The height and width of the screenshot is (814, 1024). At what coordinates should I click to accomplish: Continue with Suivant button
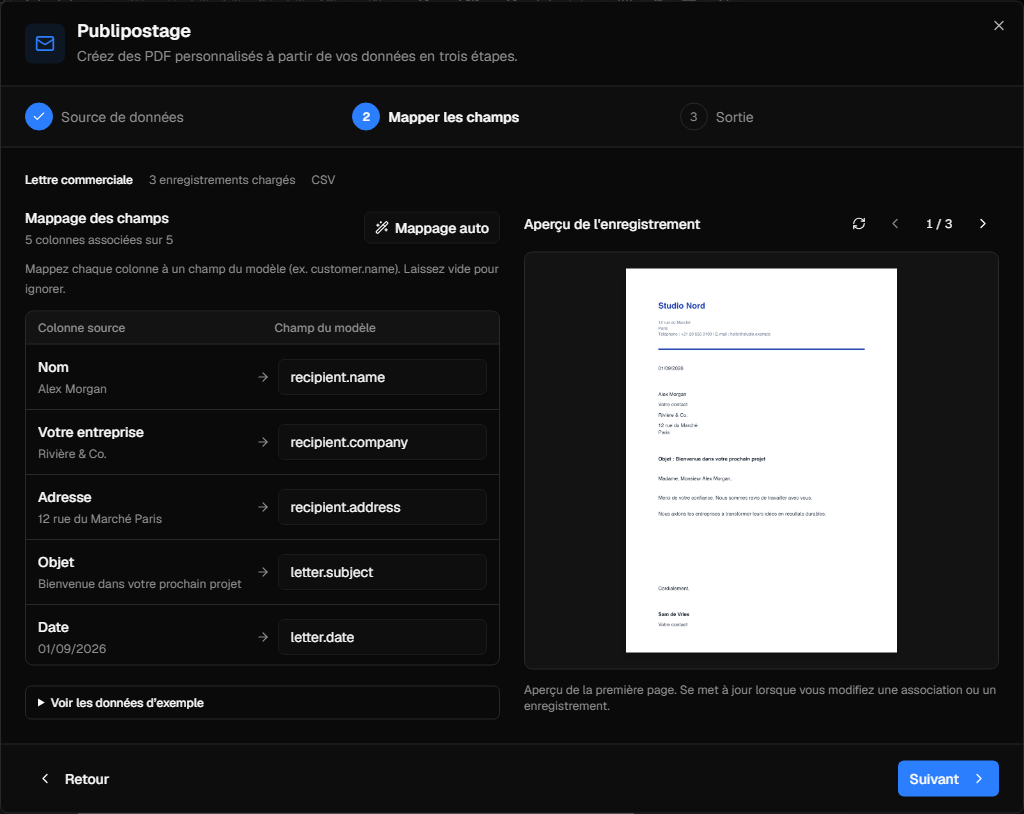(948, 779)
